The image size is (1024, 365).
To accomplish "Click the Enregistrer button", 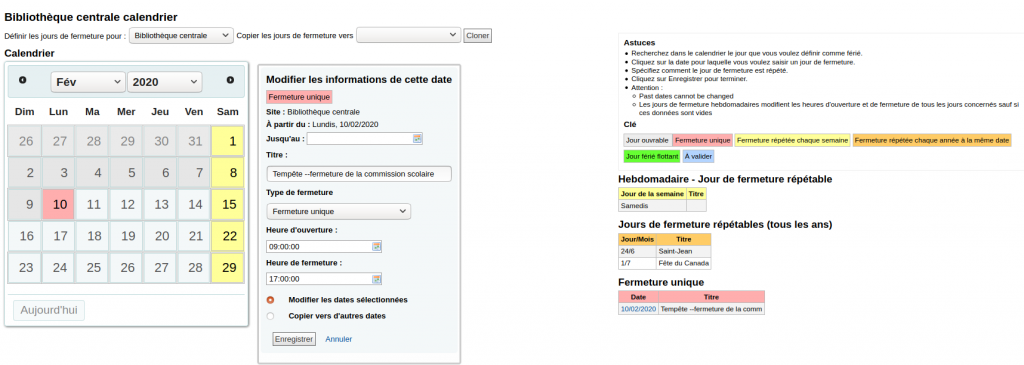I will point(294,339).
